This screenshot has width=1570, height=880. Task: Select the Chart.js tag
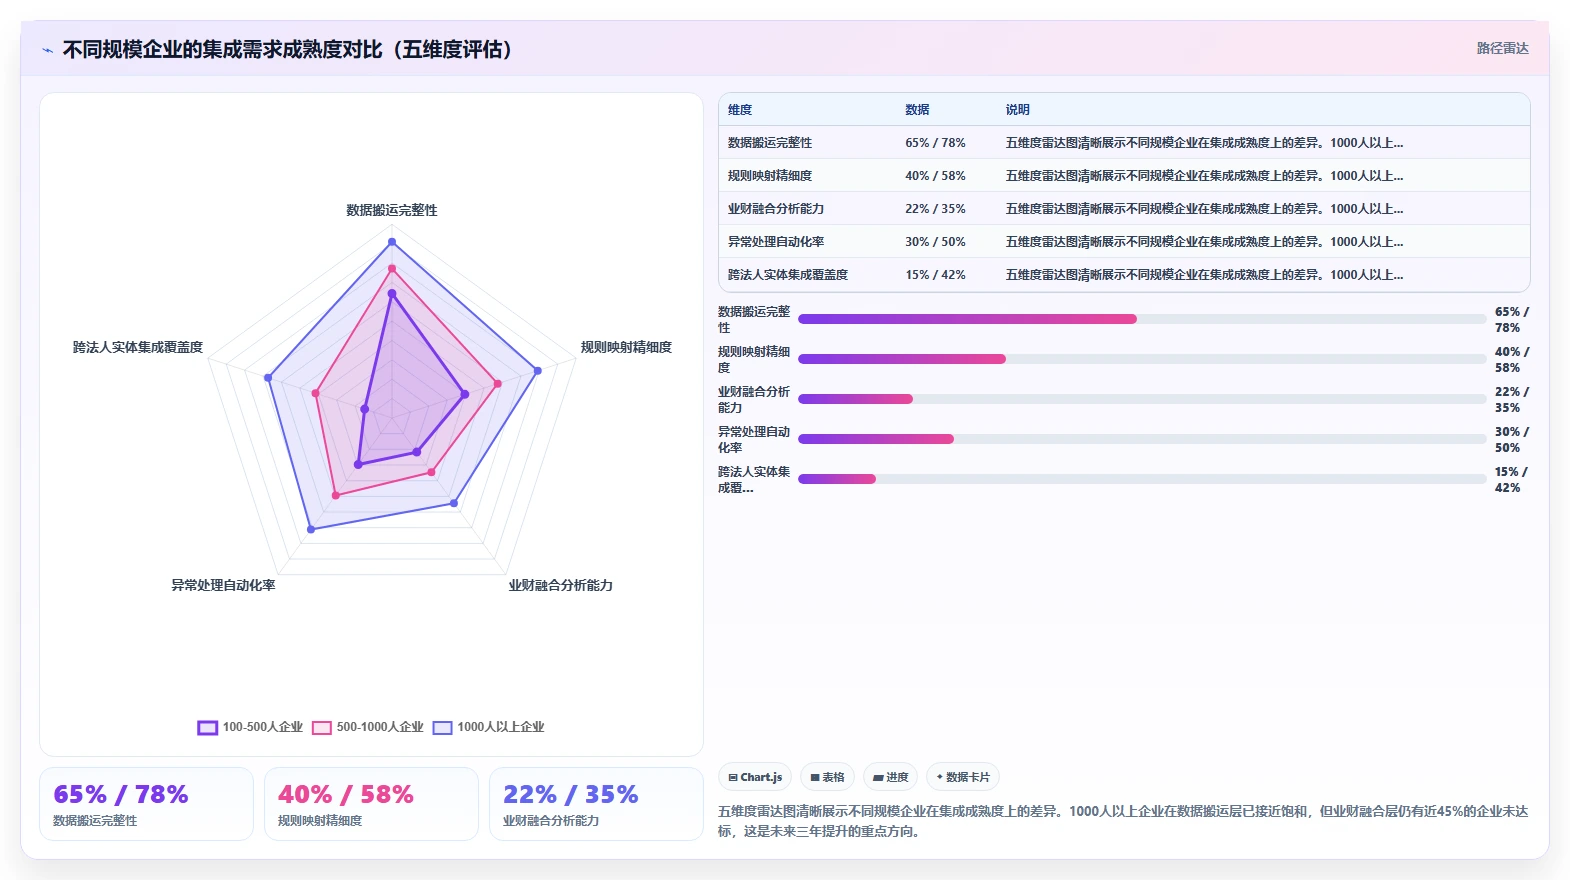tap(755, 777)
